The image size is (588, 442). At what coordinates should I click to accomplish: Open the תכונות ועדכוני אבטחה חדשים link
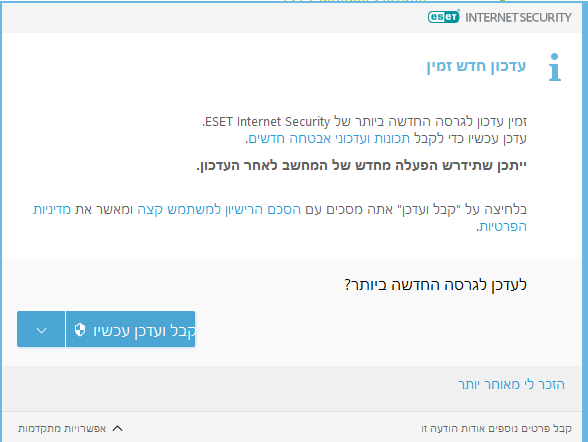point(330,139)
